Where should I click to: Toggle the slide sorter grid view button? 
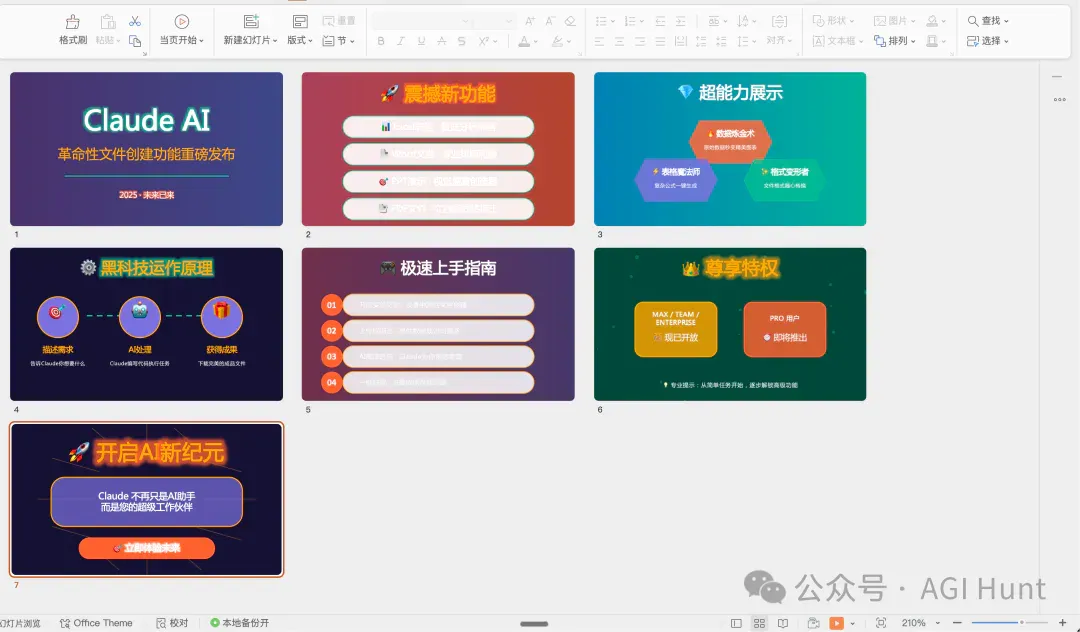pos(760,623)
